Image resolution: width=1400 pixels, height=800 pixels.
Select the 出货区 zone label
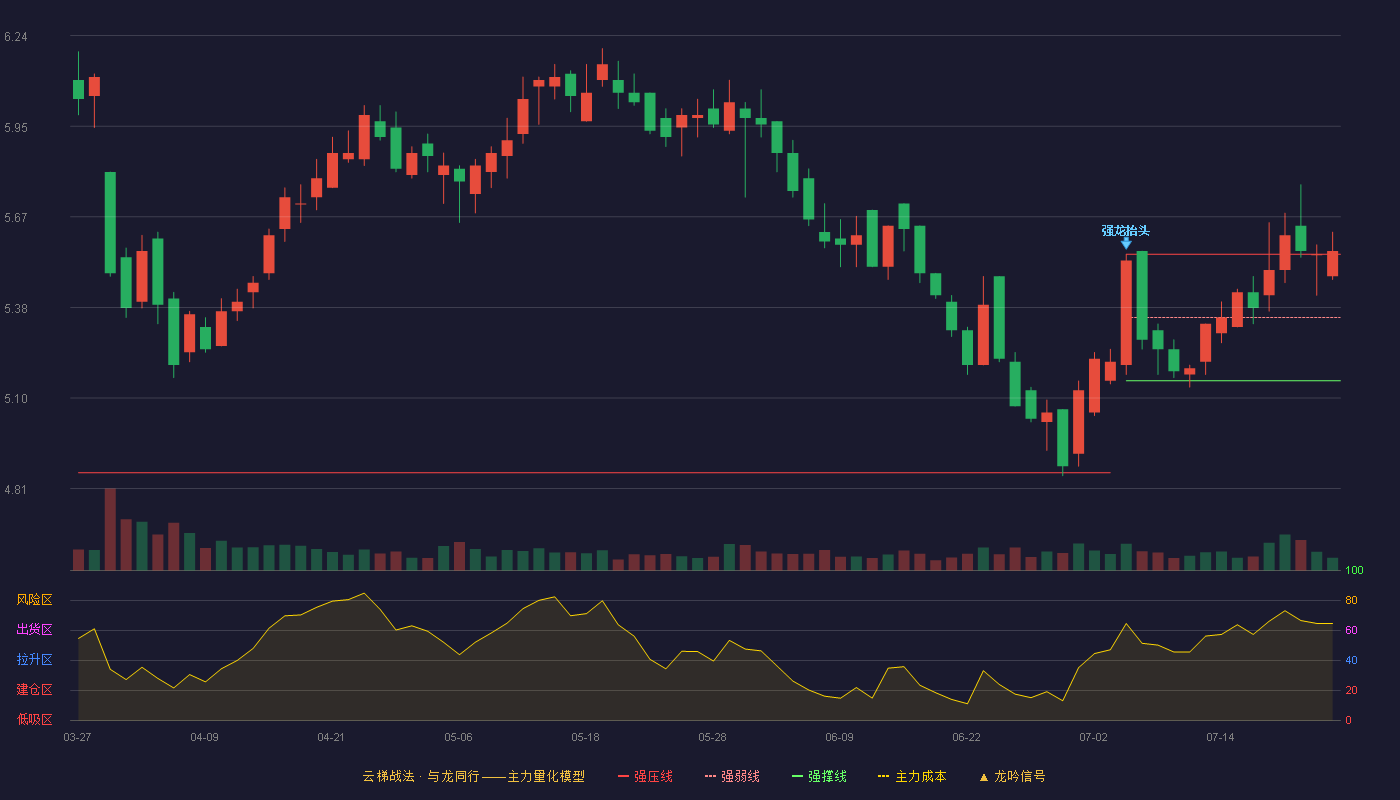click(34, 630)
